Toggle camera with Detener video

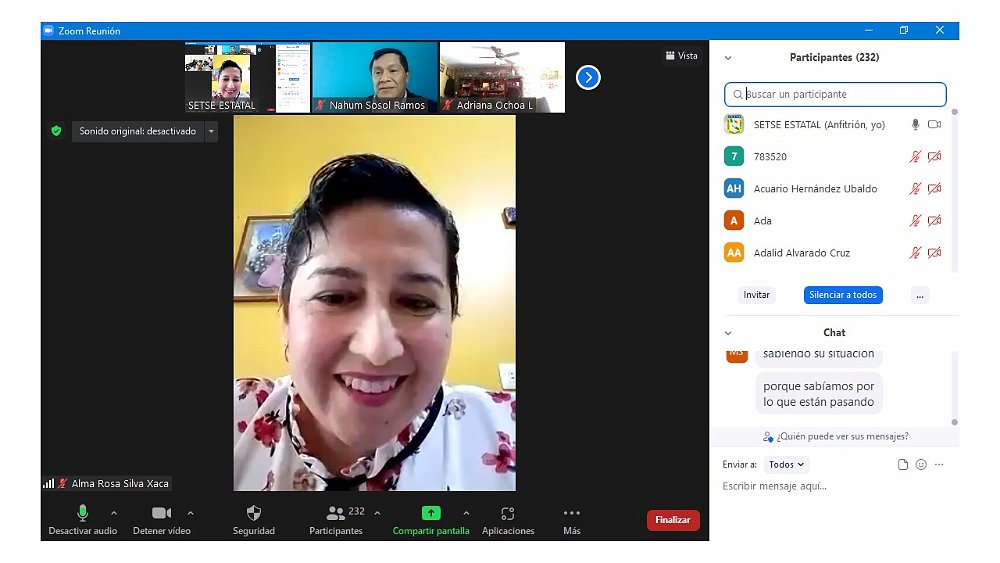(x=161, y=513)
